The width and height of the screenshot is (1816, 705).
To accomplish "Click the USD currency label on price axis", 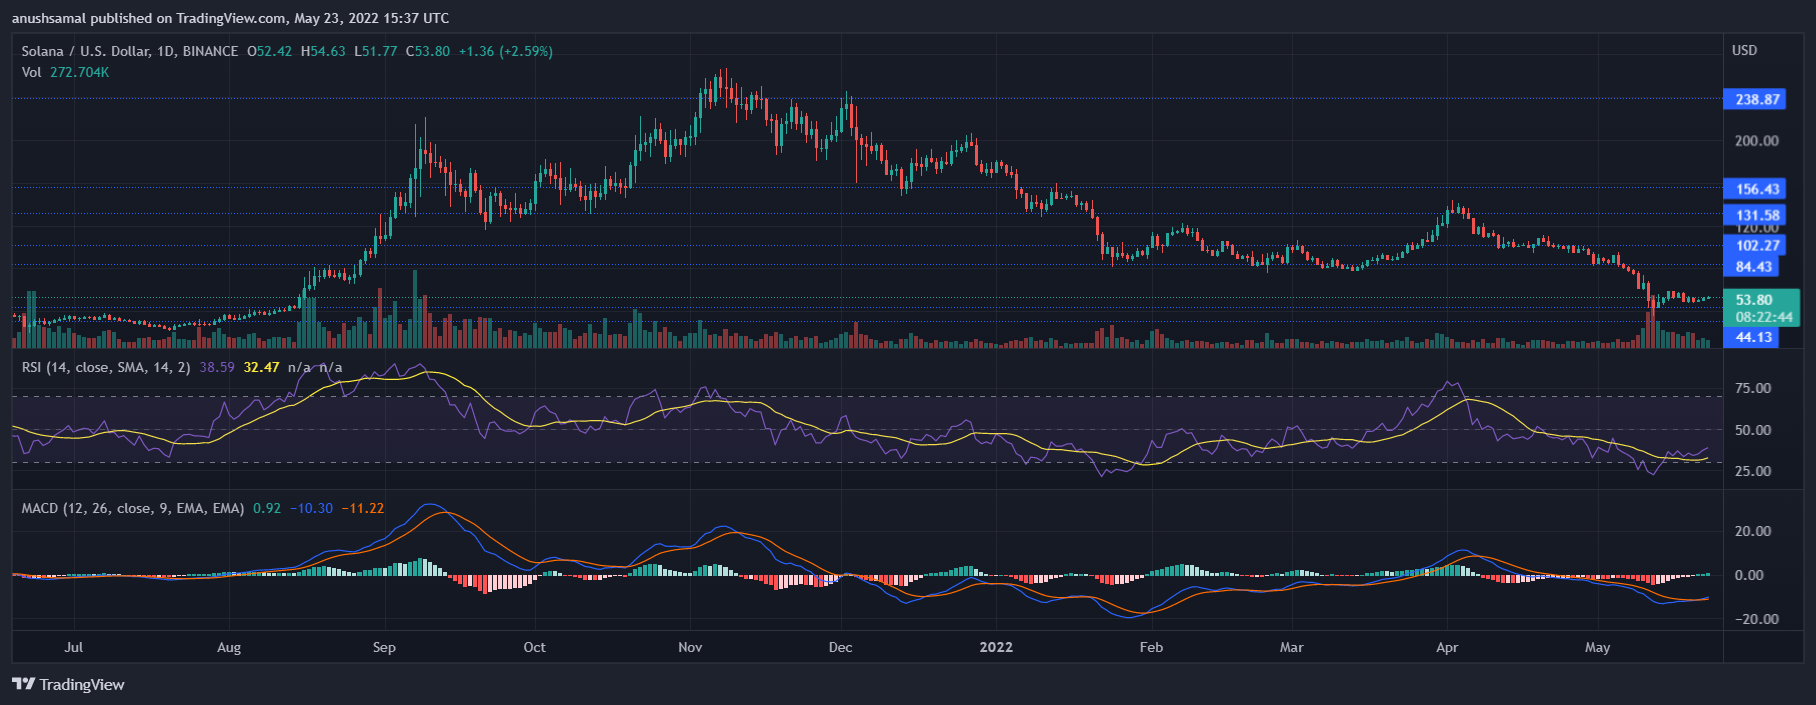I will click(1744, 50).
